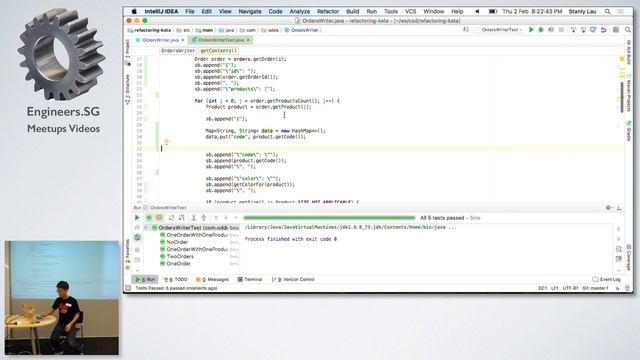Sort test results alphabetically
The width and height of the screenshot is (640, 360).
coord(171,218)
